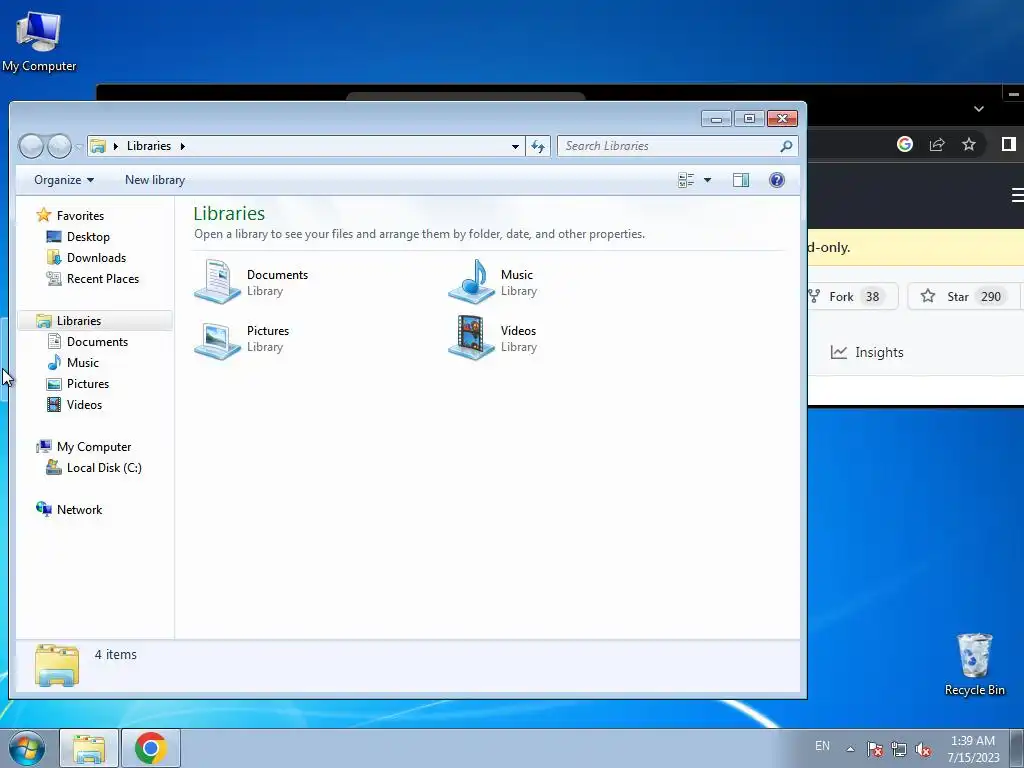Click the network tray icon

point(899,749)
